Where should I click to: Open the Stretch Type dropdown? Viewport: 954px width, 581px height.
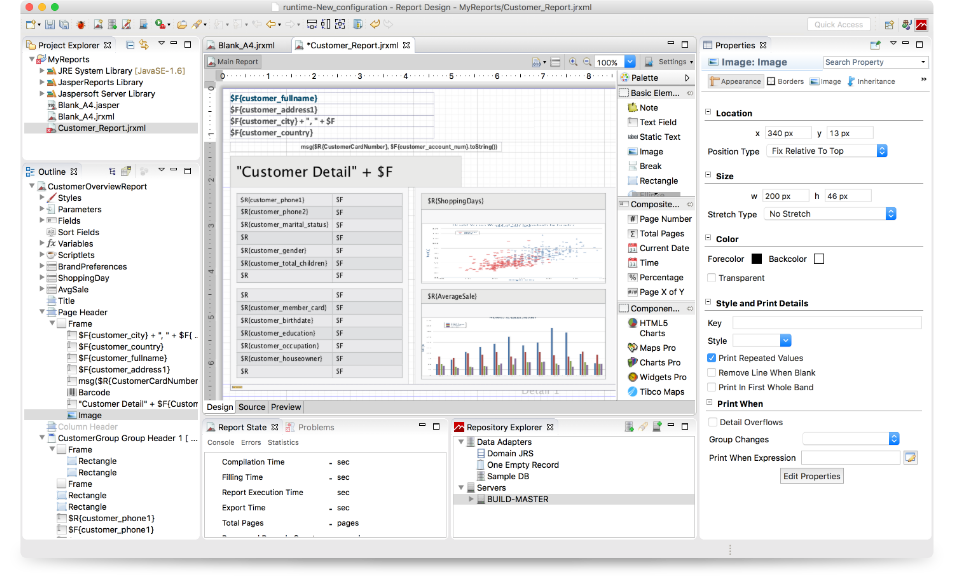coord(830,214)
